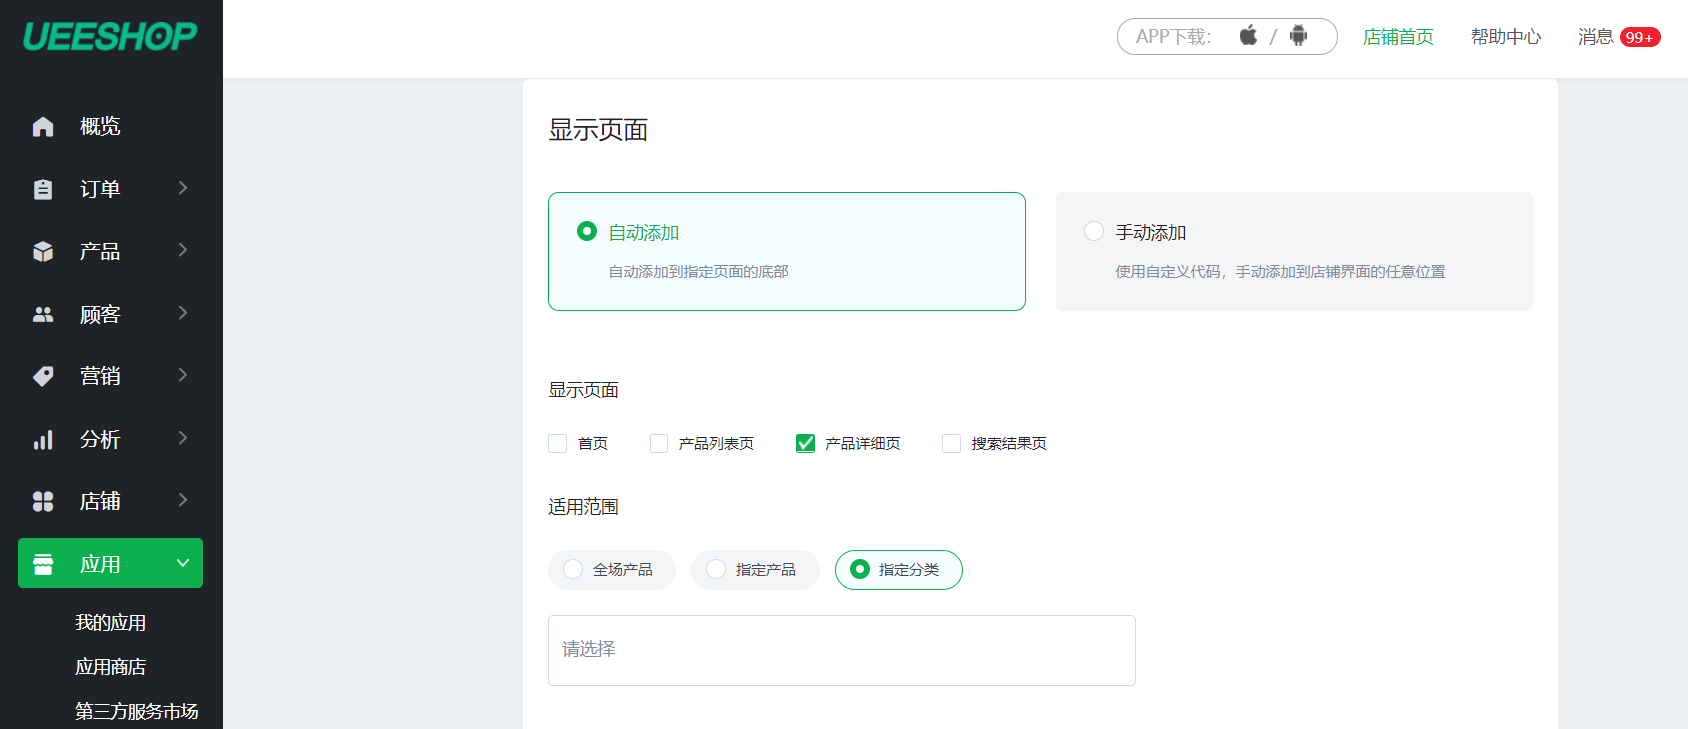
Task: Open 我的应用 in the sidebar
Action: 111,623
